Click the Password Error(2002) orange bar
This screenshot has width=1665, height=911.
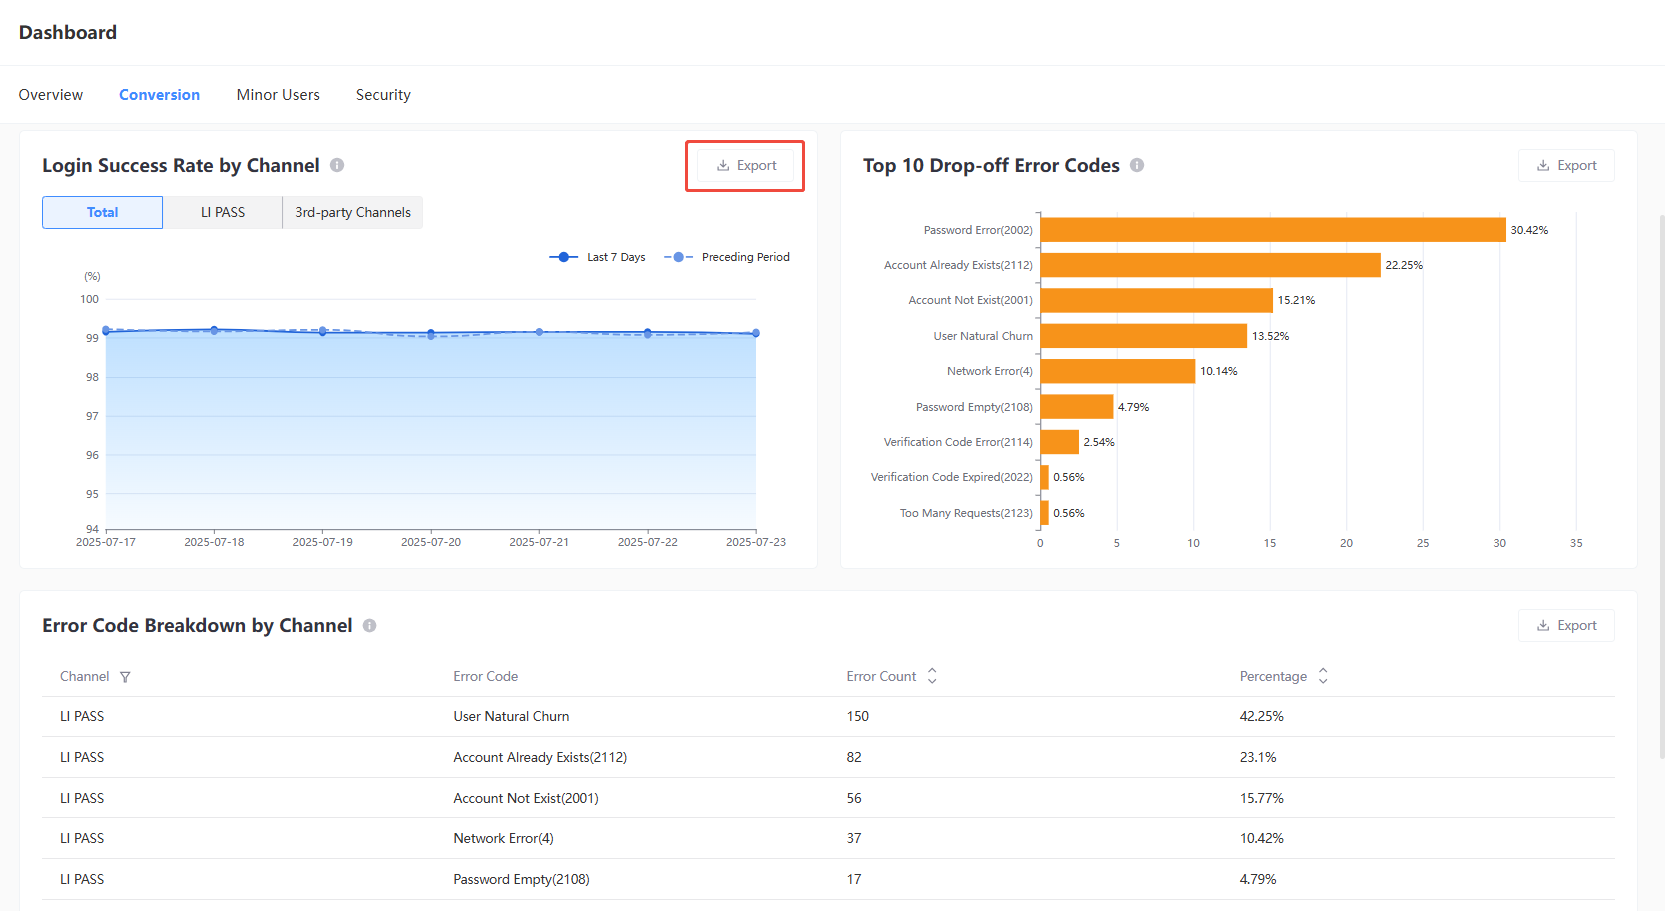1272,230
